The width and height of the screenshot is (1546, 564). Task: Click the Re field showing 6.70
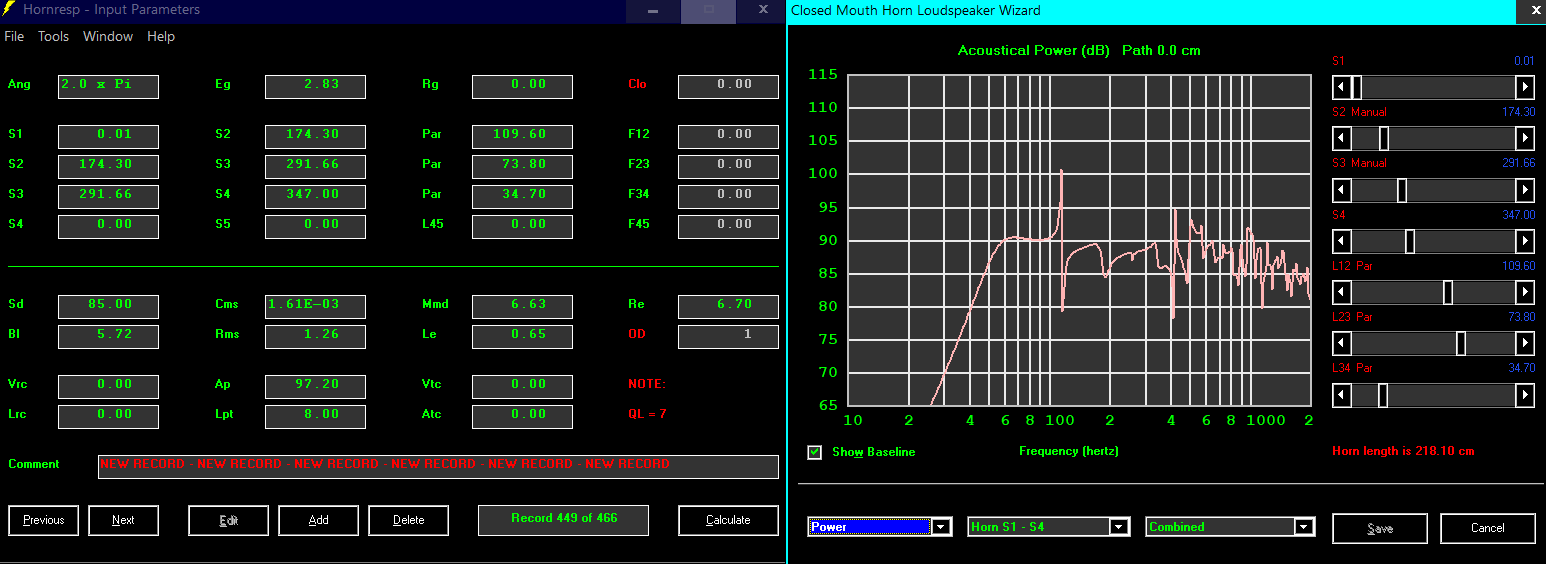[728, 306]
